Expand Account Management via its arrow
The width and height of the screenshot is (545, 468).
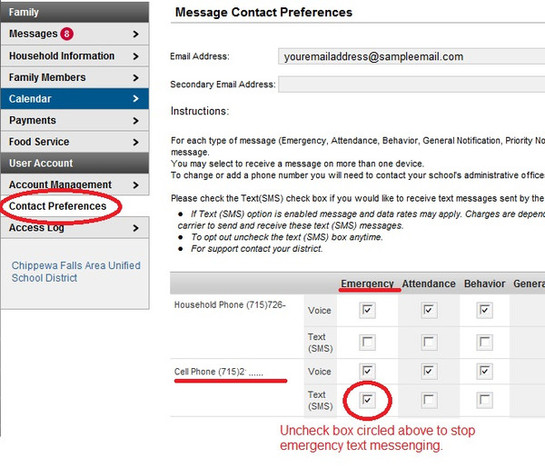[x=136, y=185]
